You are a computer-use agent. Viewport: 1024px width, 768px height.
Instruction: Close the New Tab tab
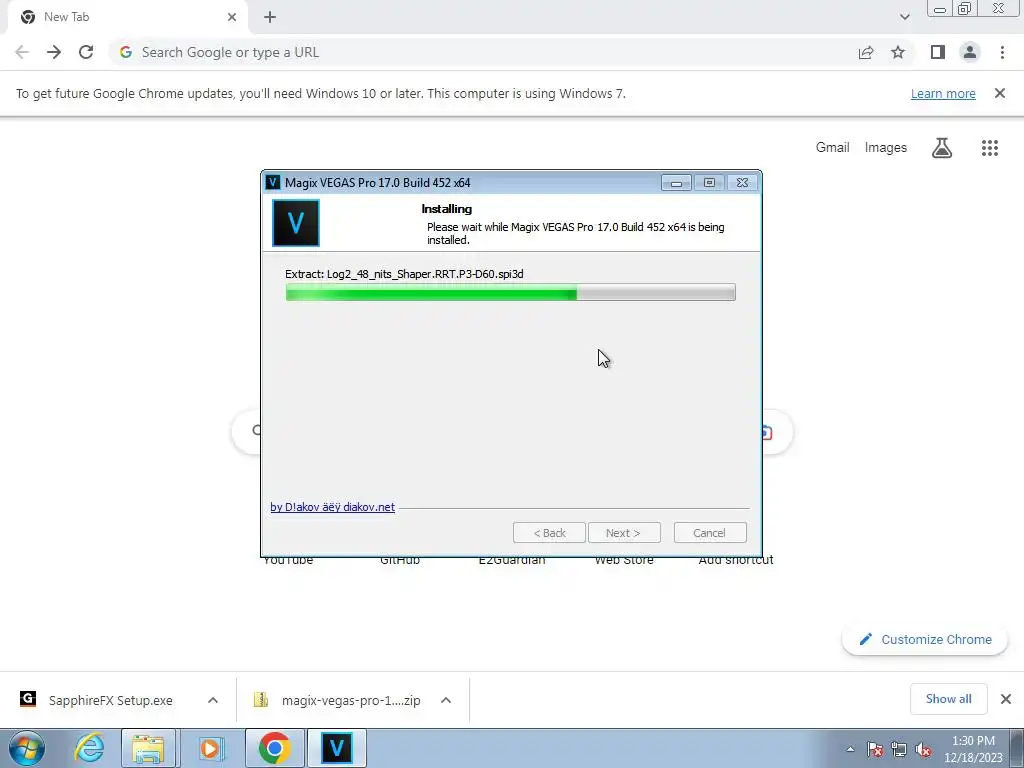232,17
